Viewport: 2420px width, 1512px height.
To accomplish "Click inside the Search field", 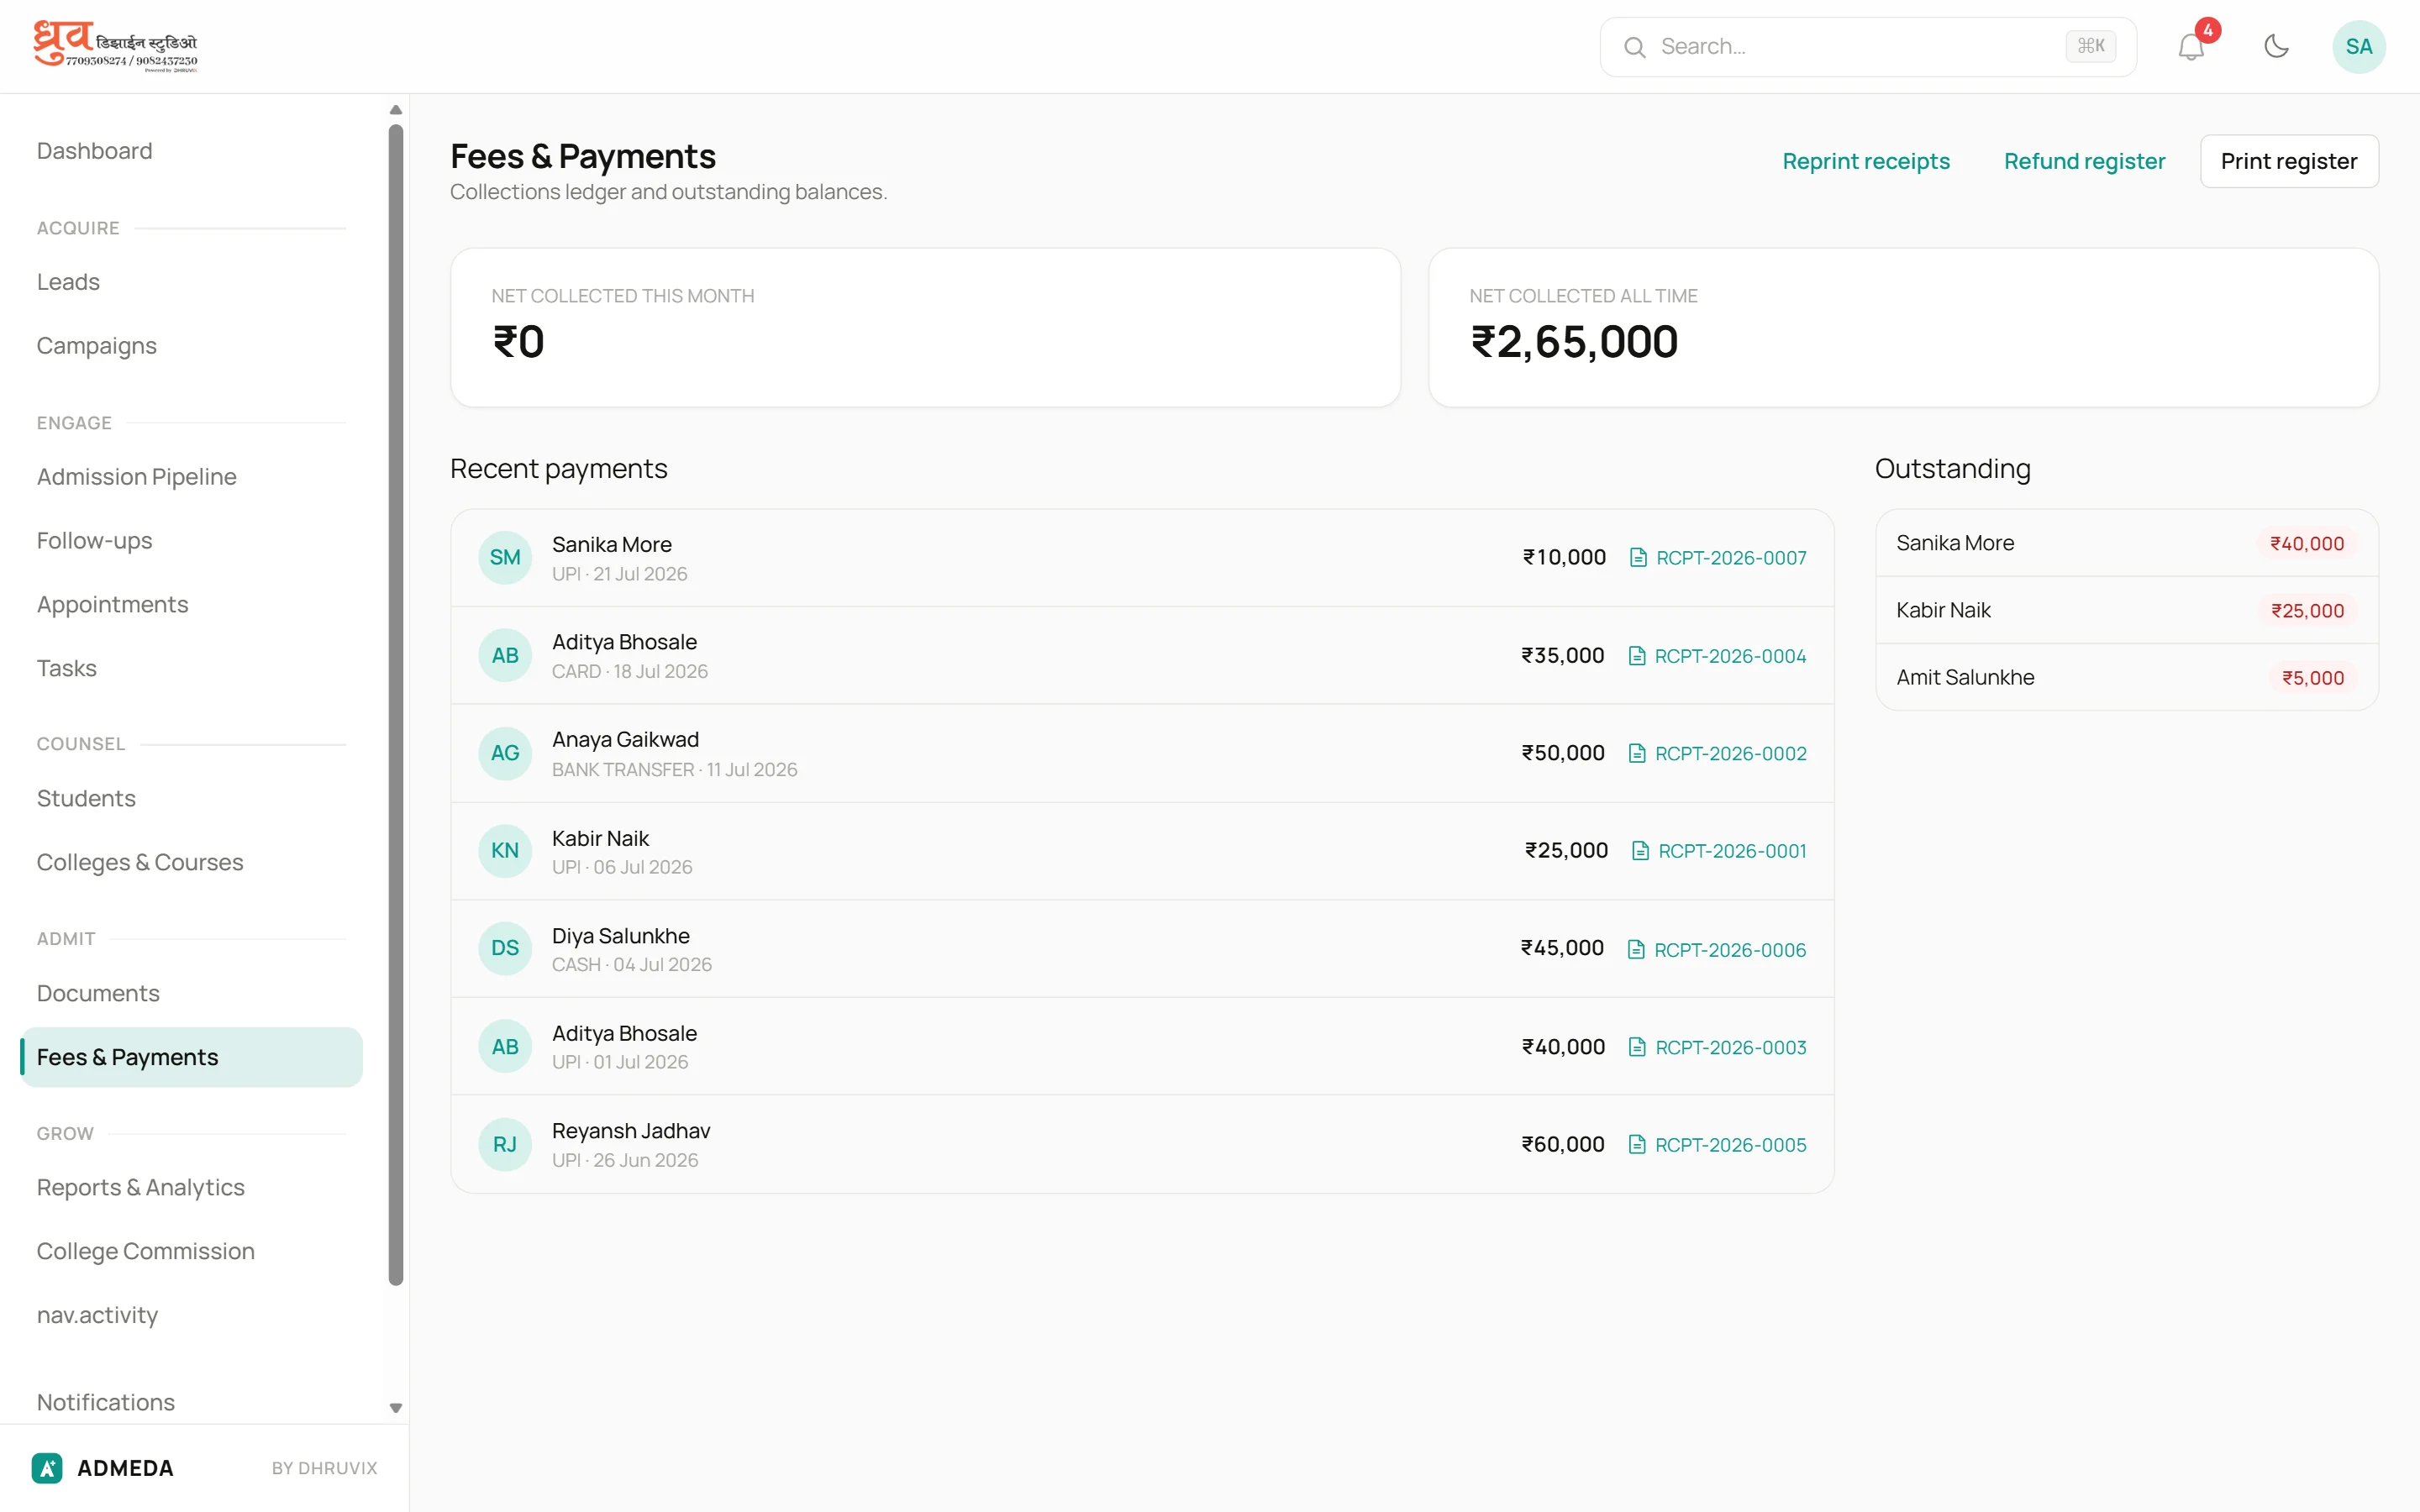I will coord(1867,47).
